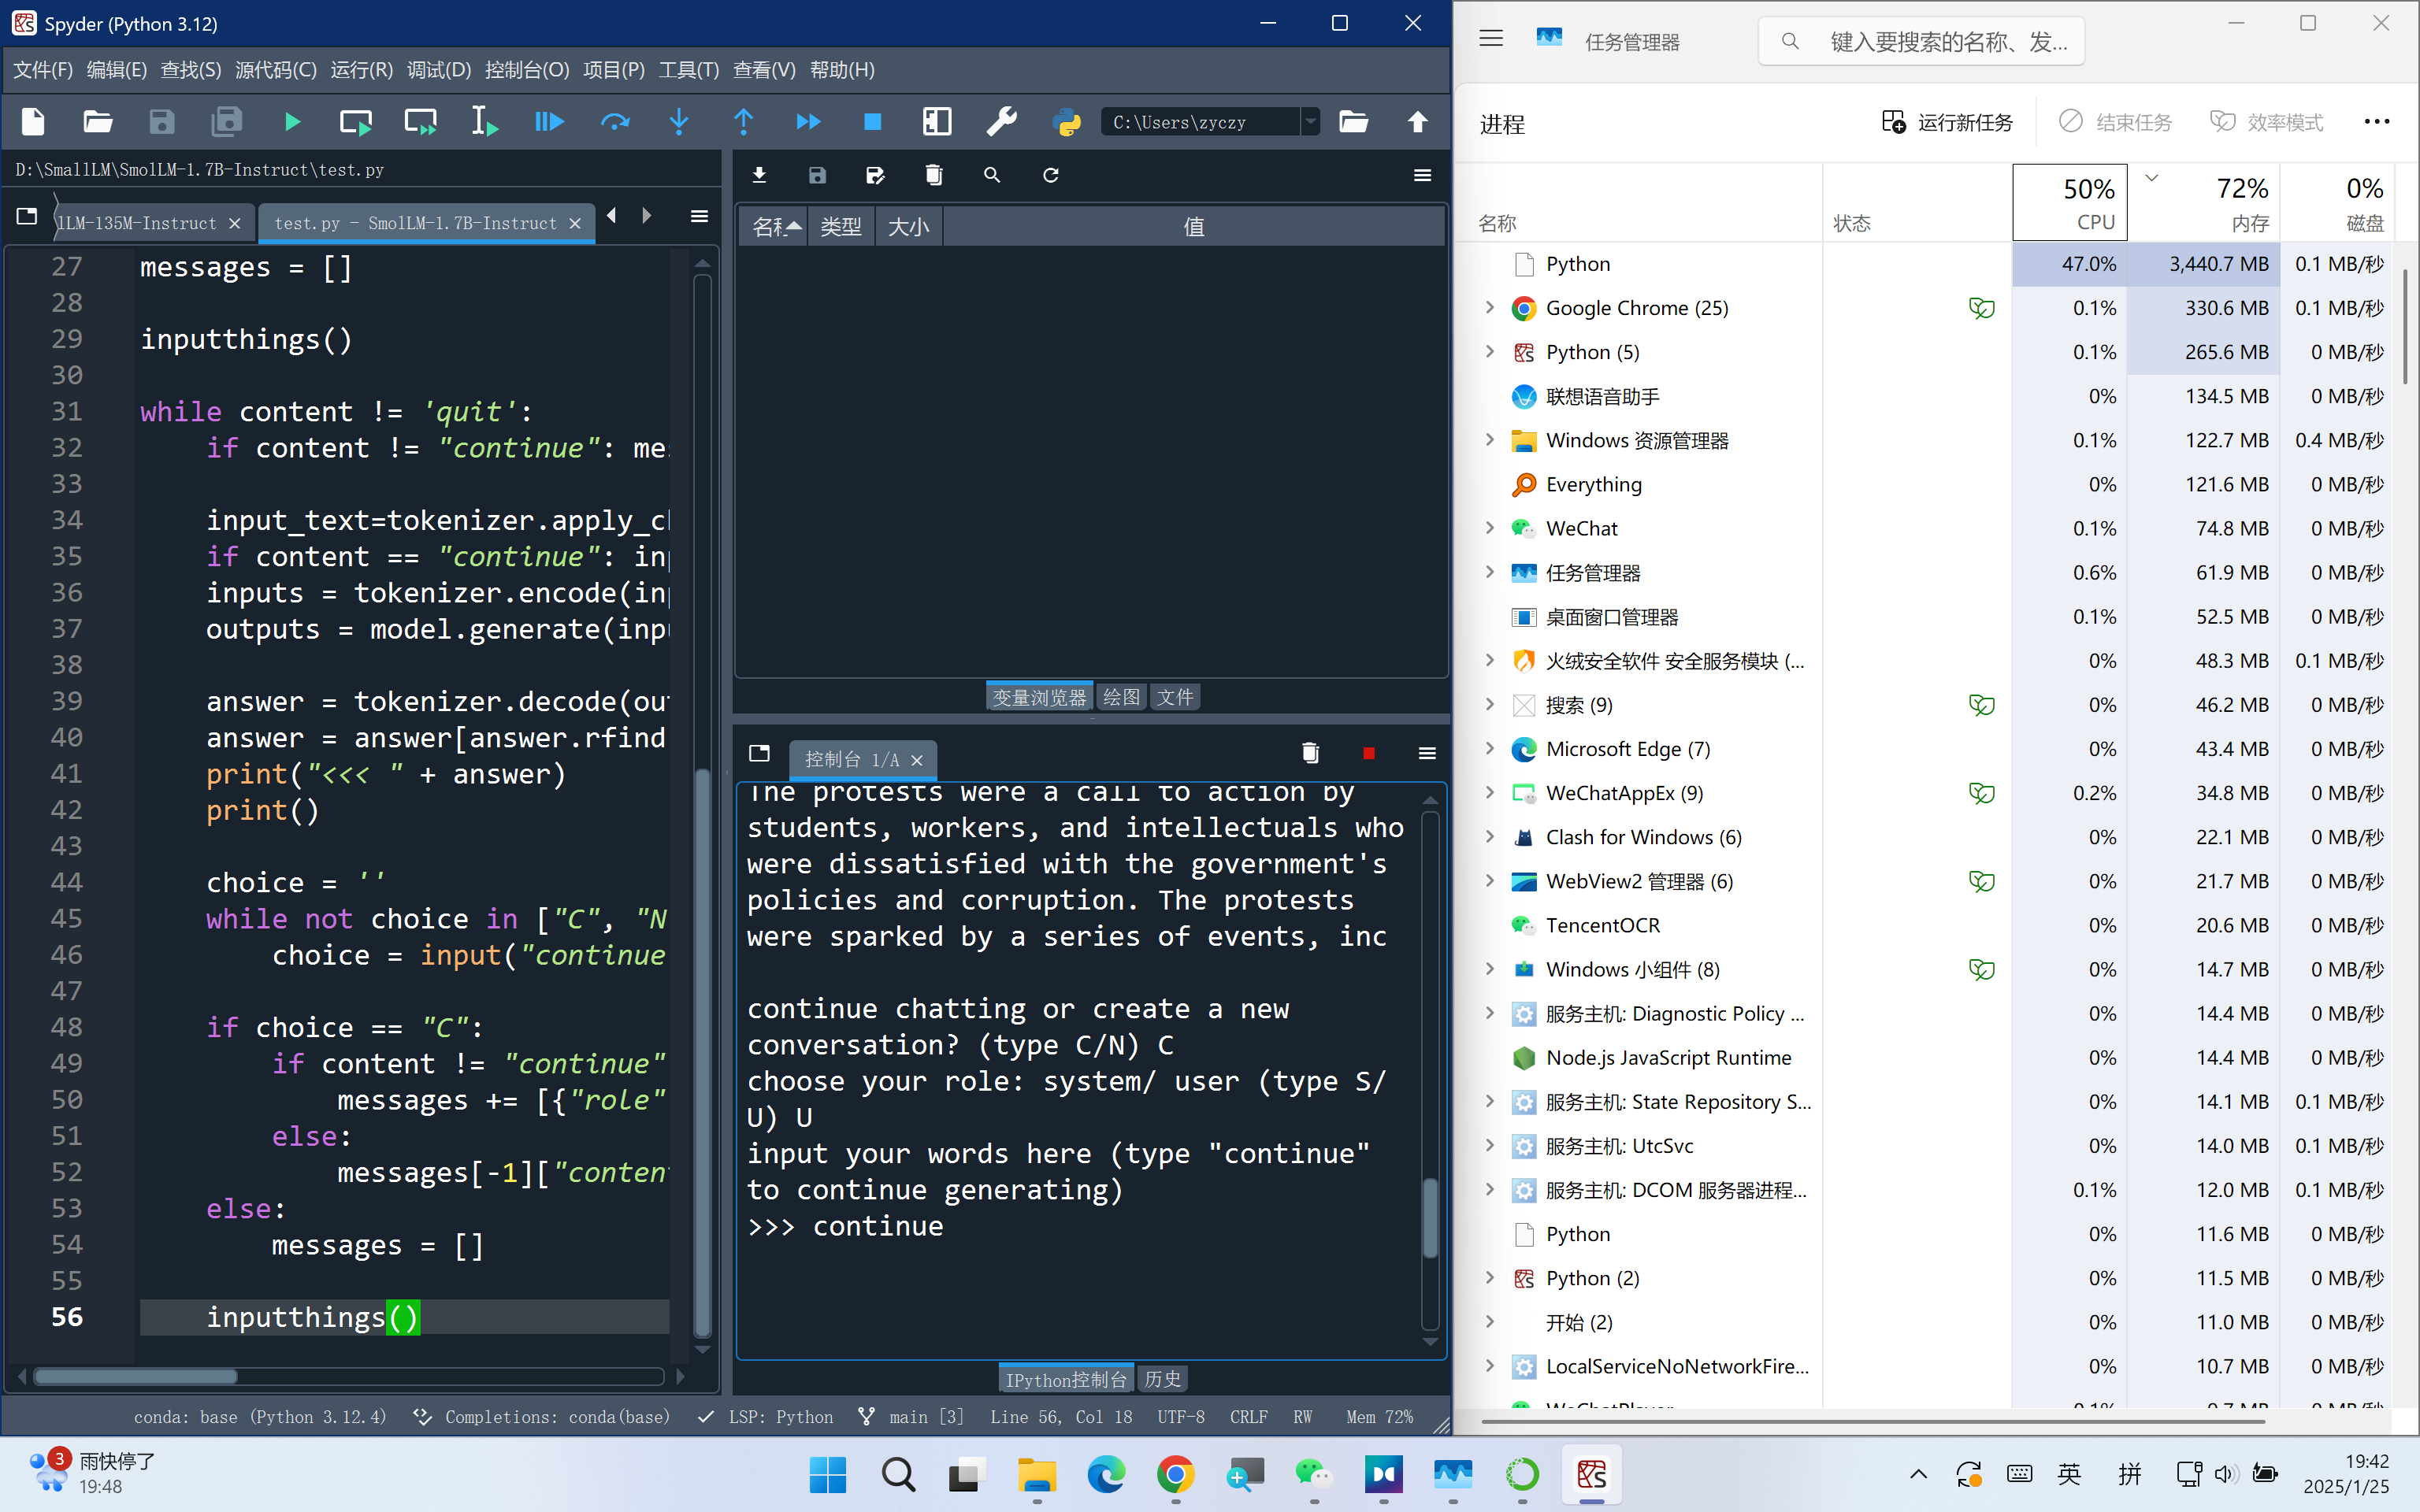Viewport: 2420px width, 1512px height.
Task: Switch to the 绘图 tab
Action: (1121, 697)
